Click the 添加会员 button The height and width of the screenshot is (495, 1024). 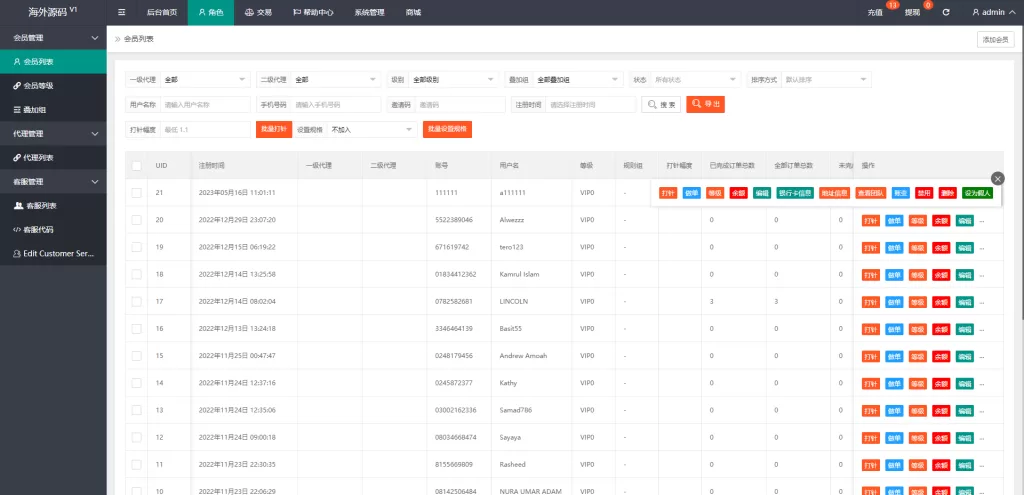tap(995, 40)
